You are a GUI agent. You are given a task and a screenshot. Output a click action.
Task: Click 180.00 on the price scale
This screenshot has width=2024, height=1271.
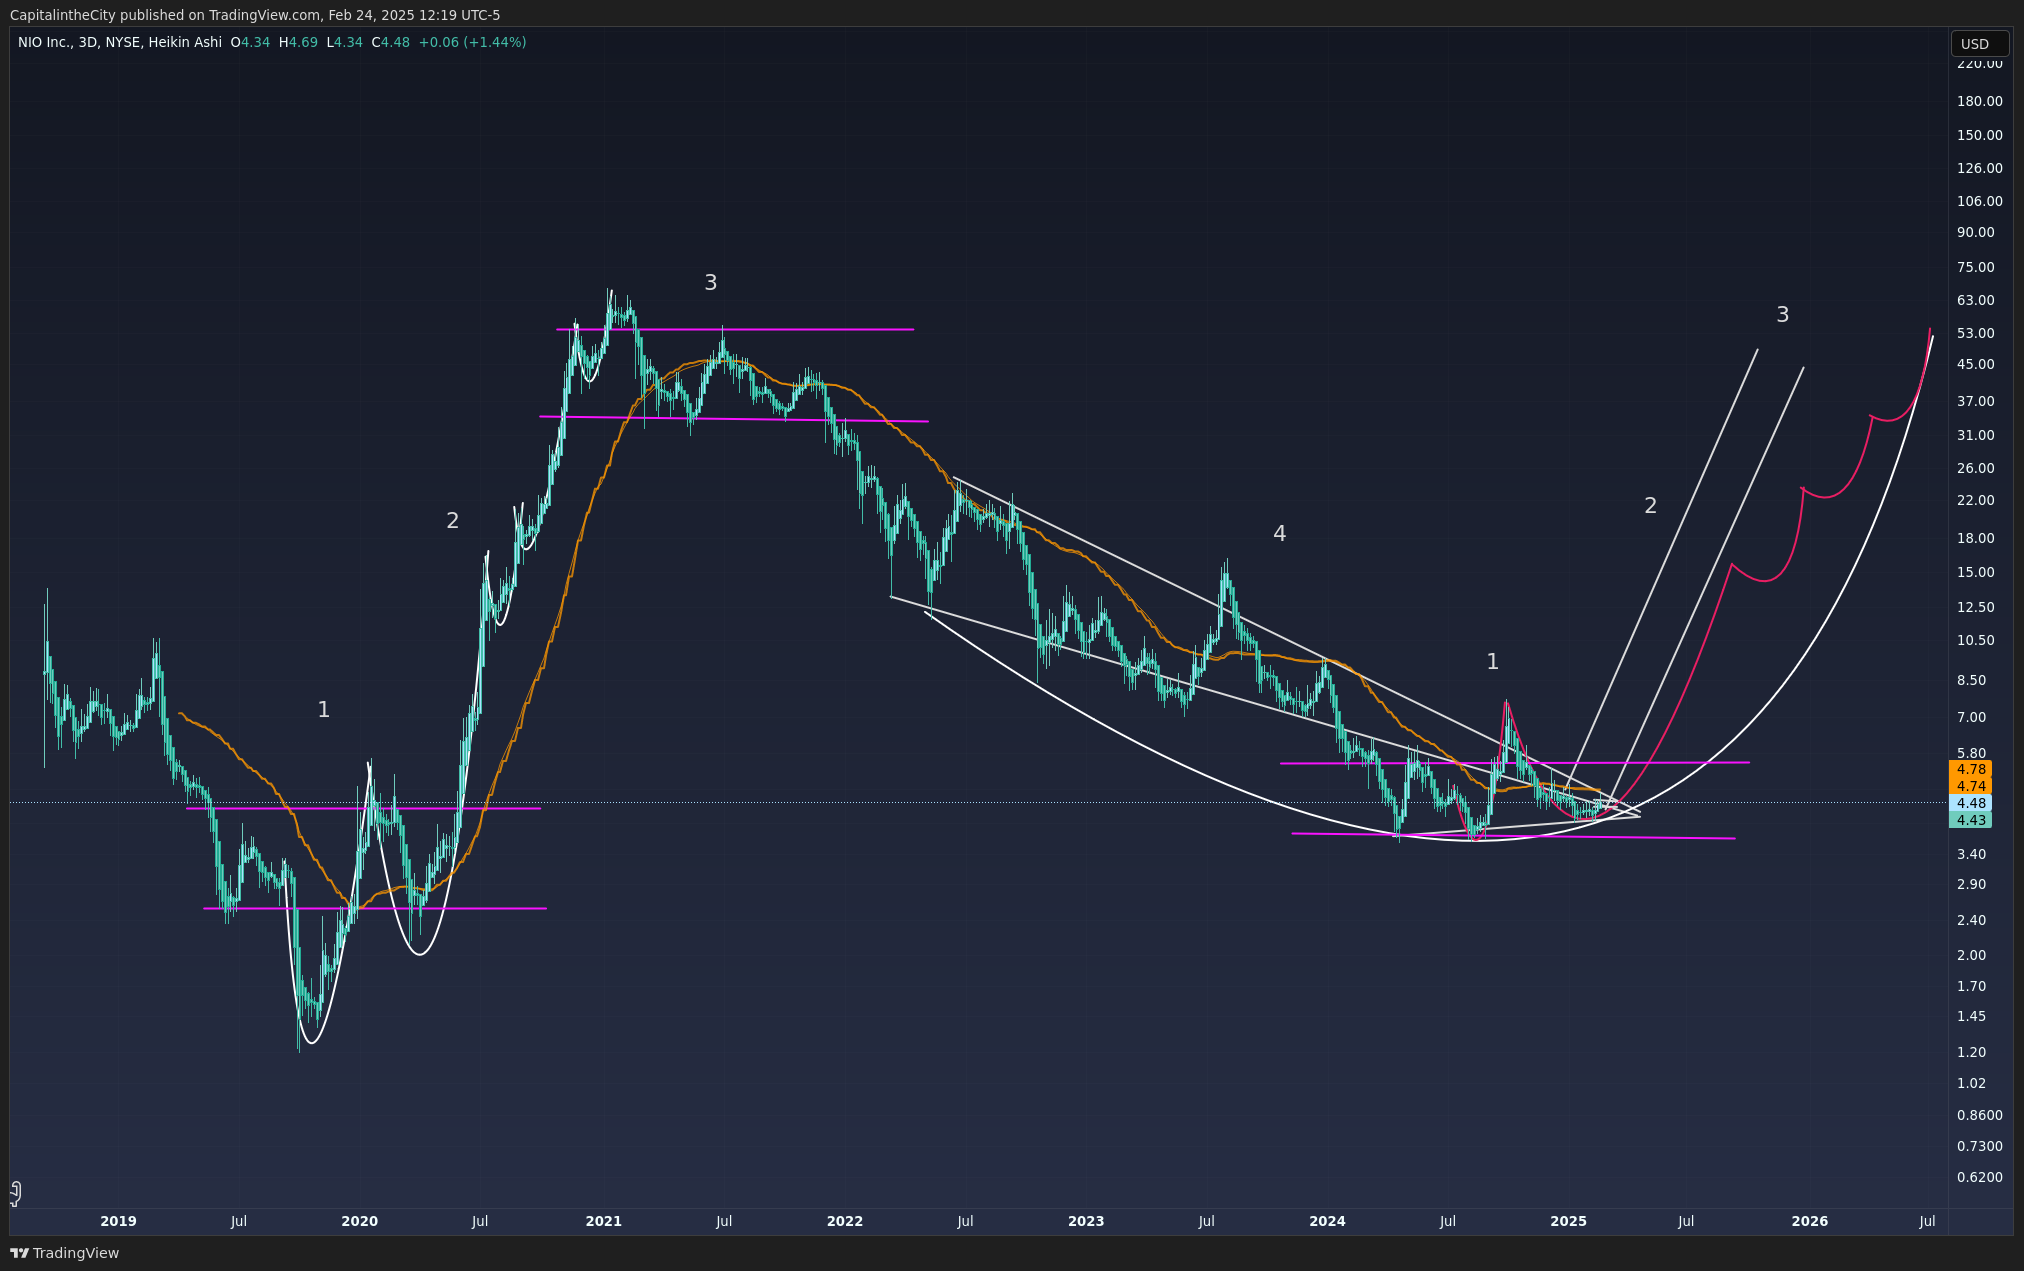(x=1979, y=101)
